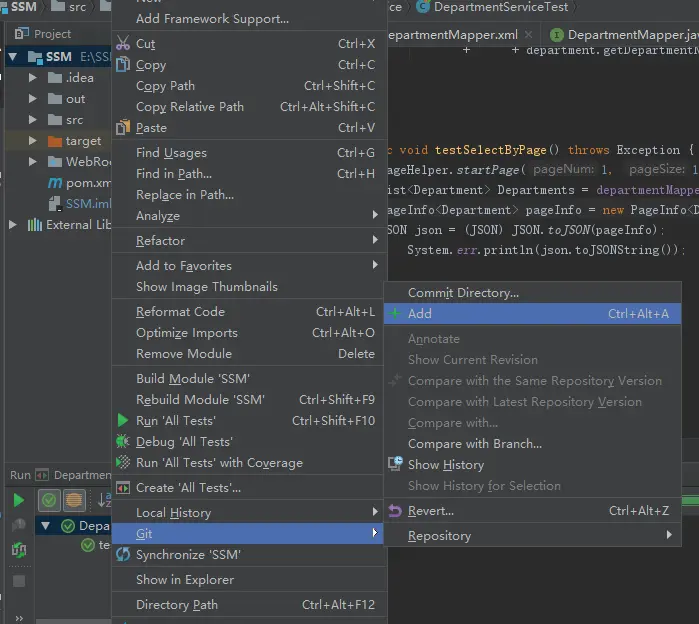Click the sort alphabetically icon in Run panel

pyautogui.click(x=104, y=500)
